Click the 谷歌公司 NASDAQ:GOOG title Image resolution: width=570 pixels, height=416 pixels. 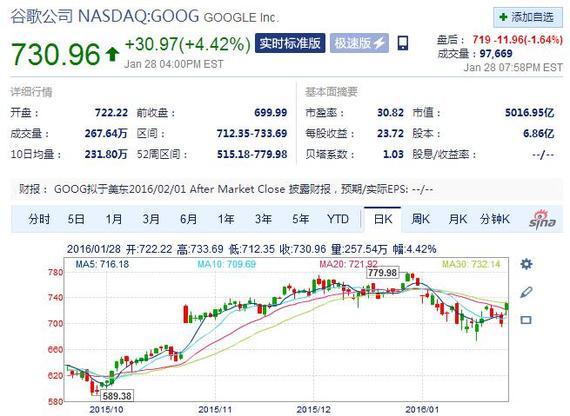105,16
